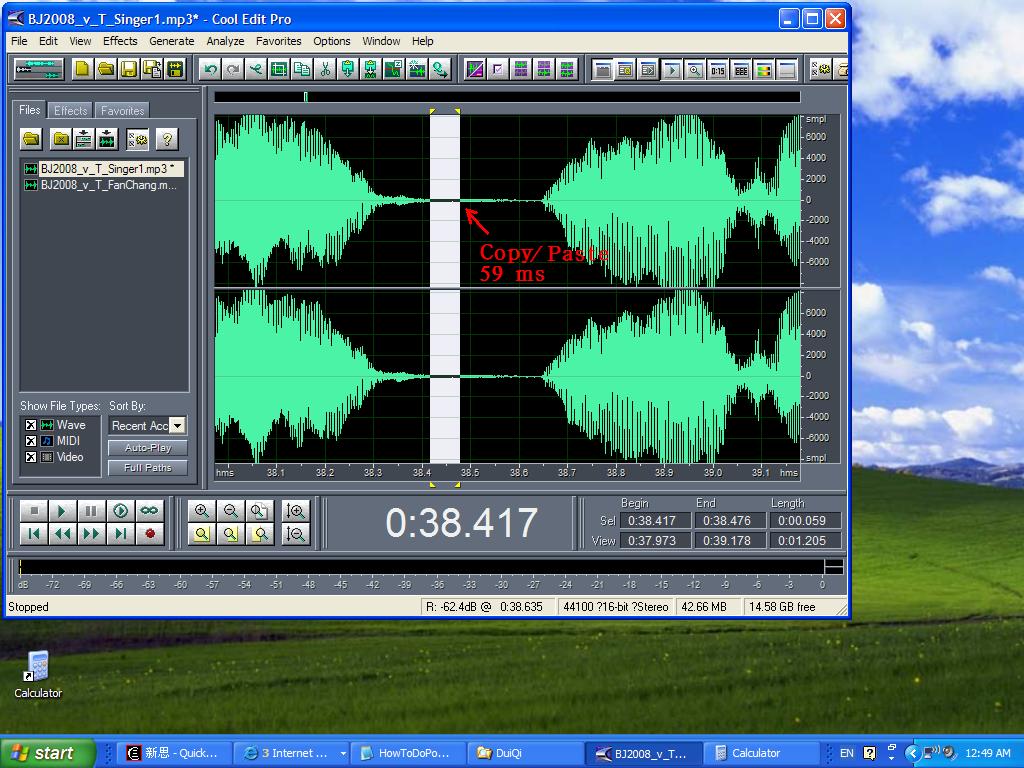The width and height of the screenshot is (1024, 768).
Task: Expand the Sort By dropdown list
Action: pos(177,426)
